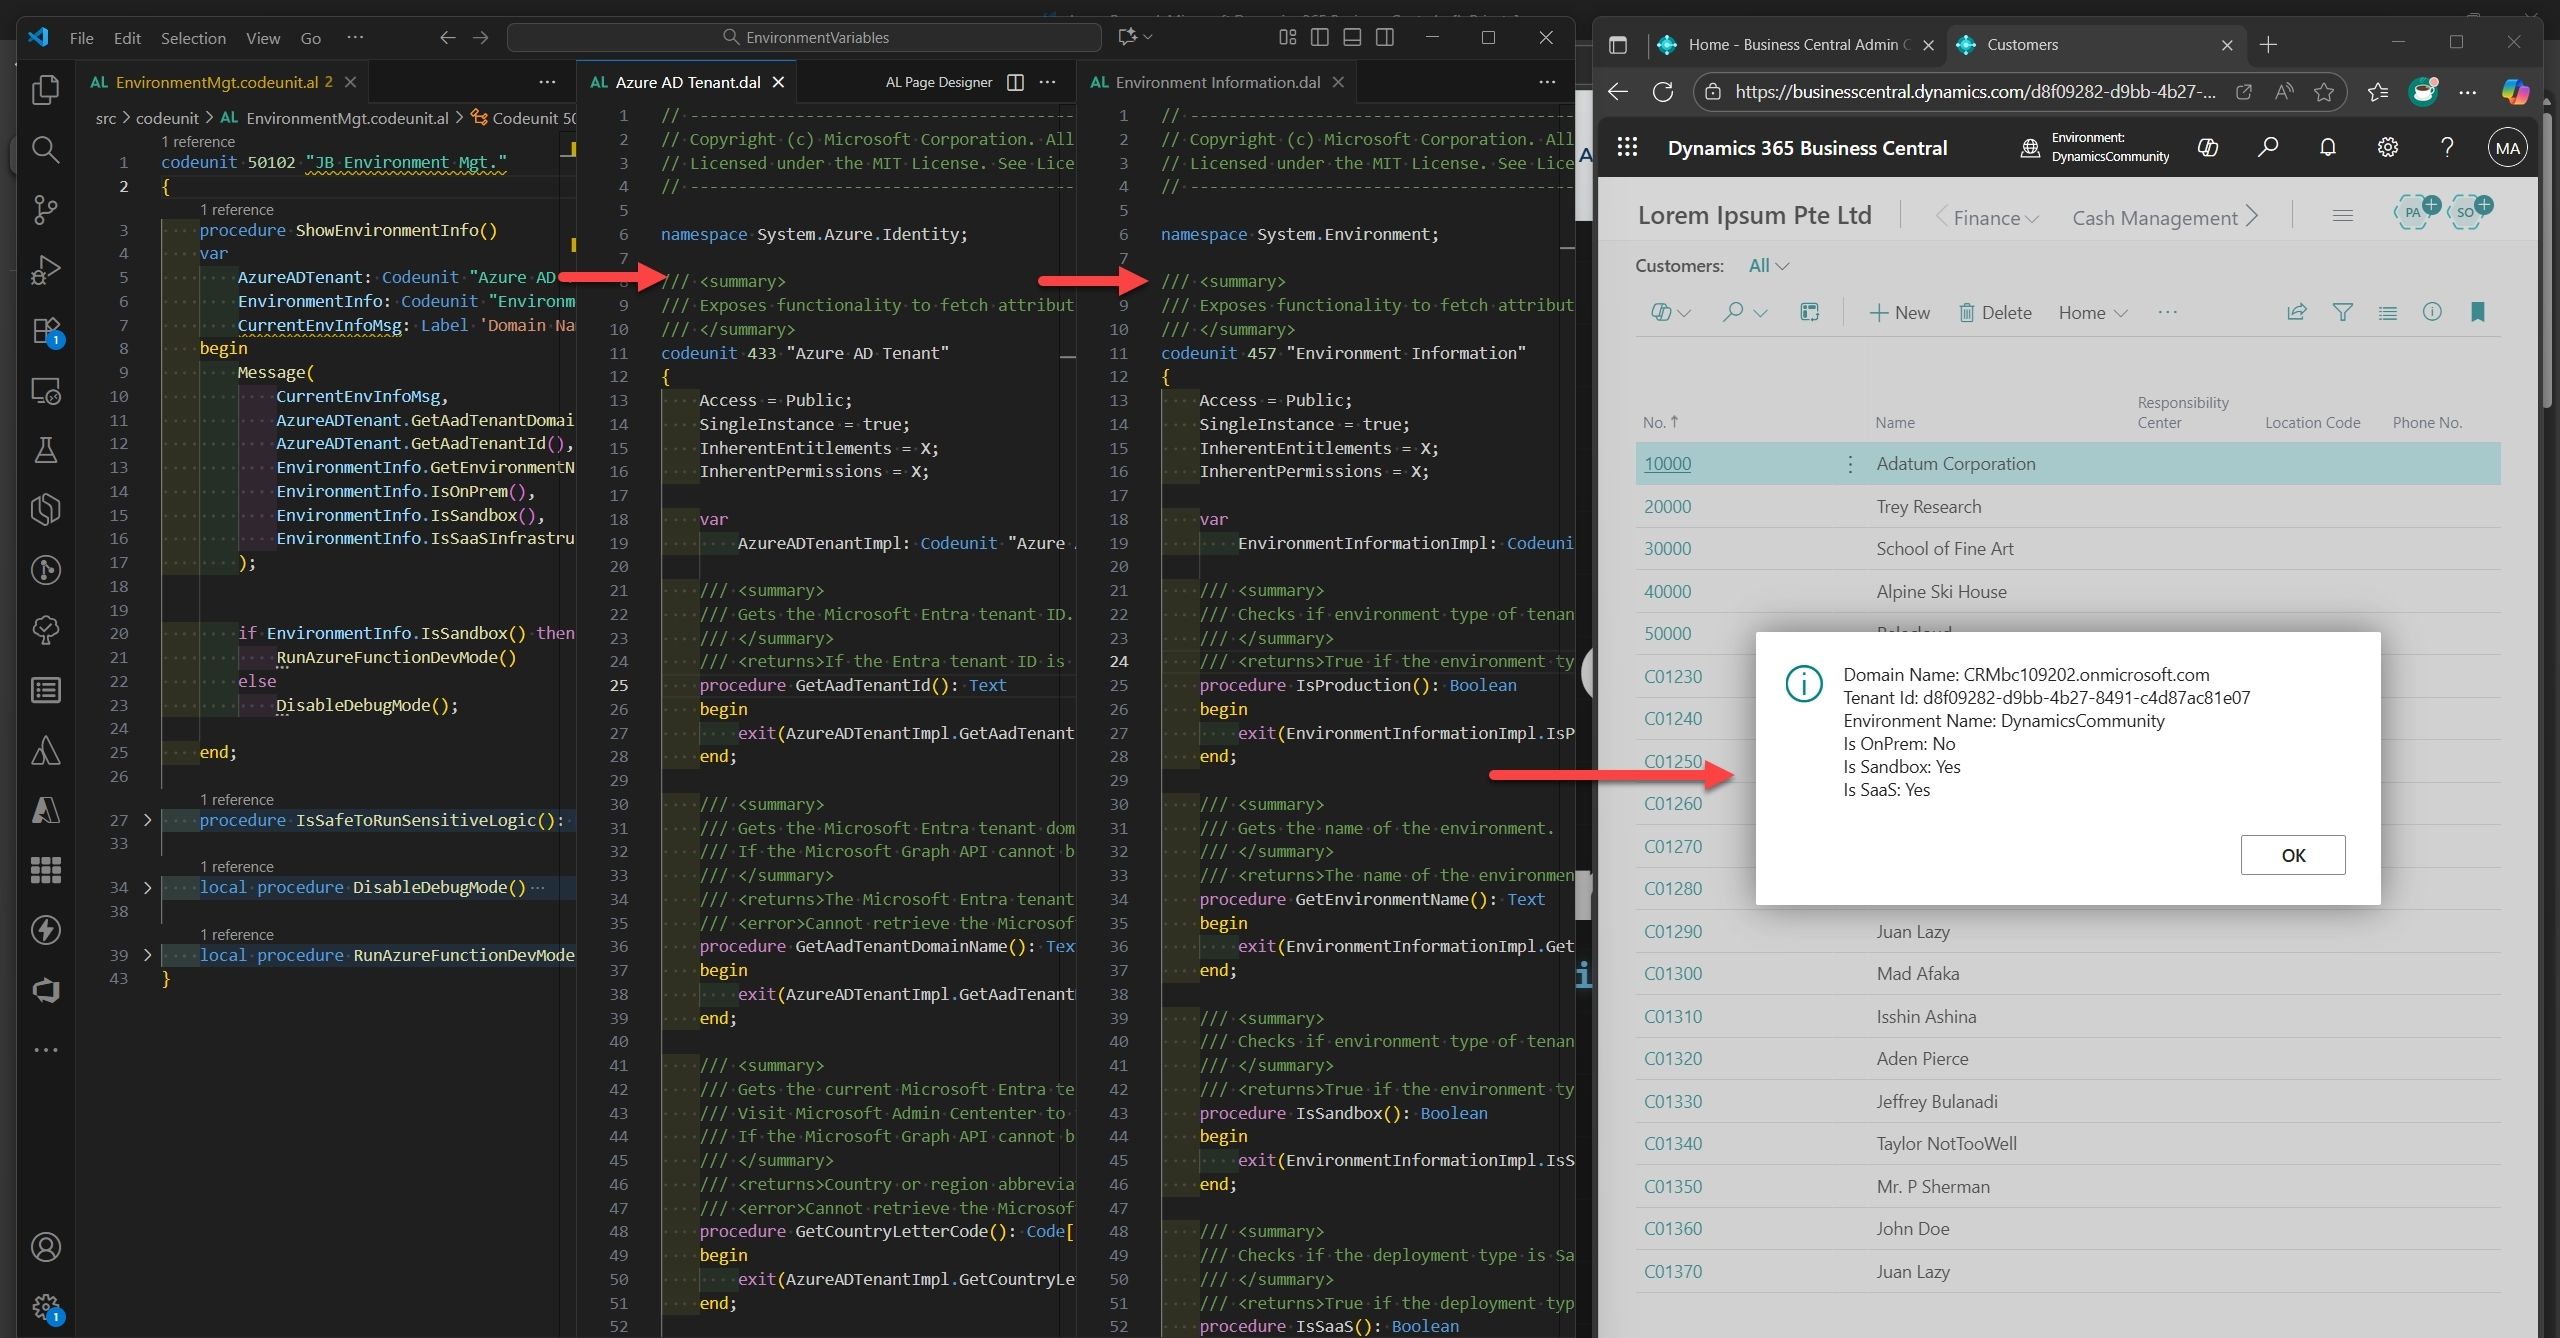The width and height of the screenshot is (2560, 1338).
Task: Toggle the bottom panel layout button
Action: coord(1352,37)
